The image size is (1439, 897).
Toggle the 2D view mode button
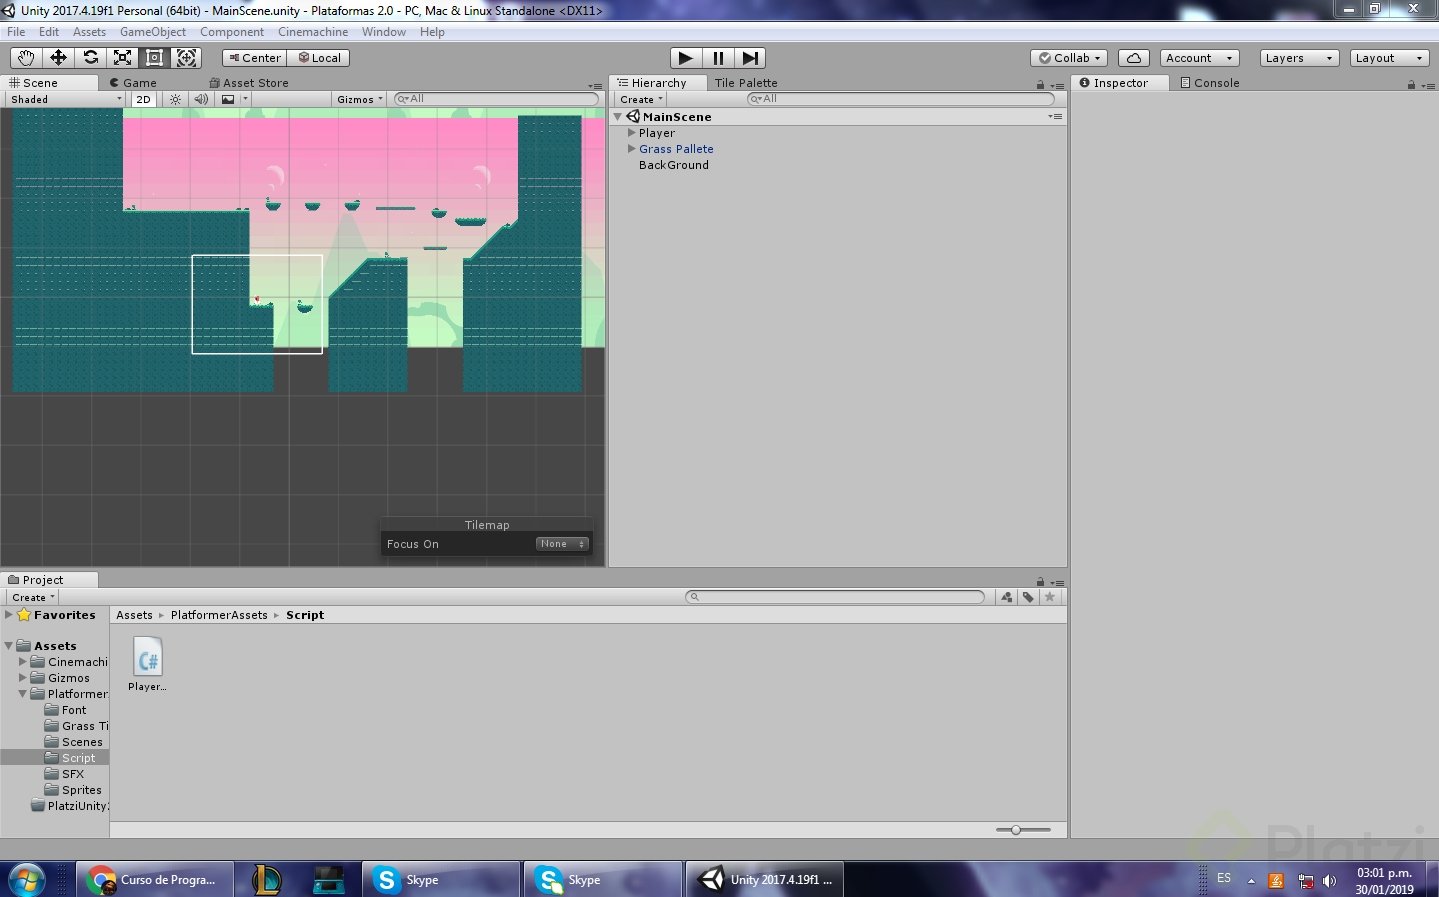[x=144, y=99]
